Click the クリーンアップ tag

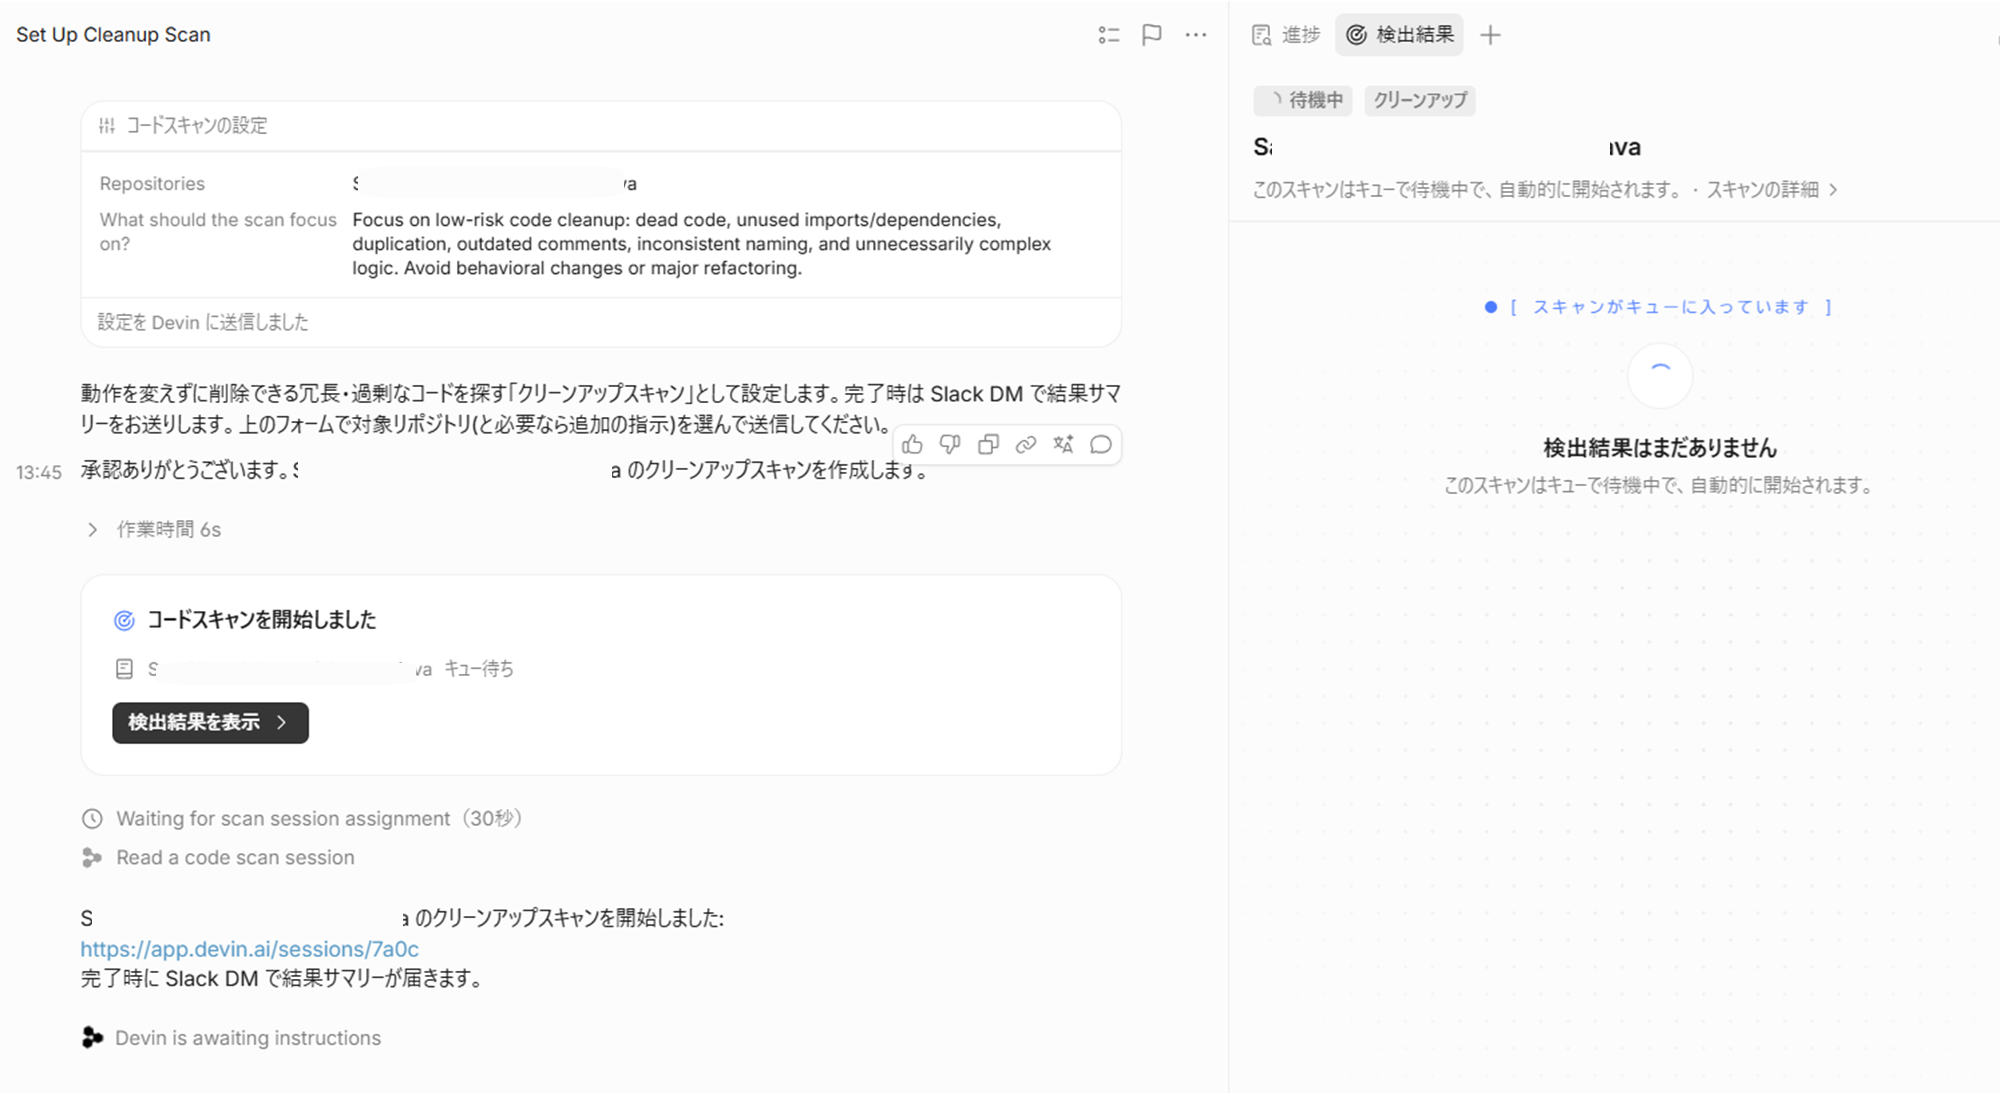tap(1419, 100)
